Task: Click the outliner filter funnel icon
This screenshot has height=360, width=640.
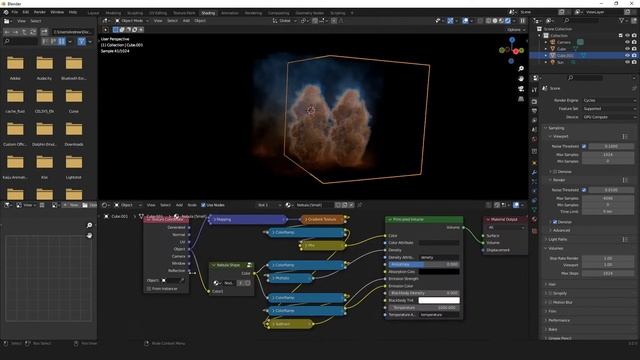Action: [621, 20]
